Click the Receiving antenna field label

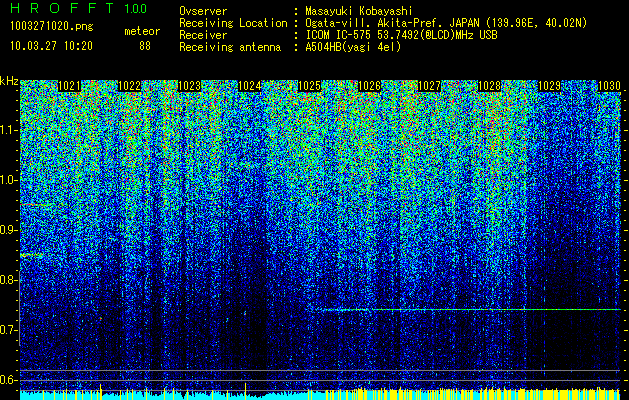click(230, 47)
